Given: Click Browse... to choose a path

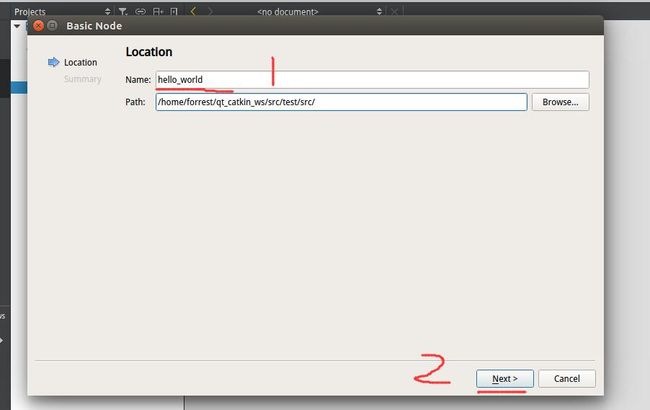Looking at the screenshot, I should (x=560, y=102).
